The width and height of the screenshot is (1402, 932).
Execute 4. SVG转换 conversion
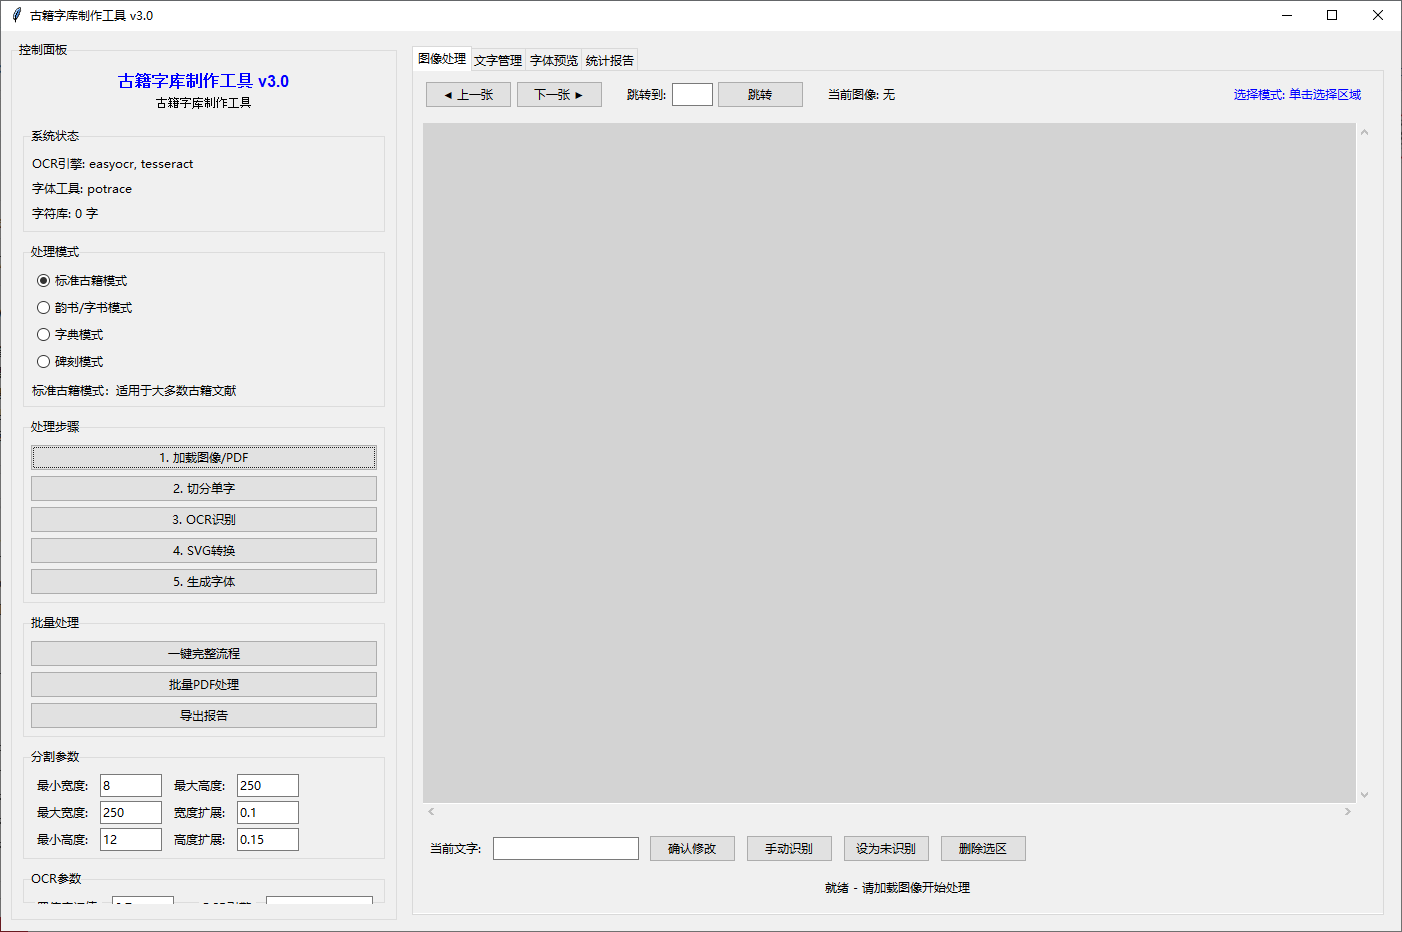point(204,550)
